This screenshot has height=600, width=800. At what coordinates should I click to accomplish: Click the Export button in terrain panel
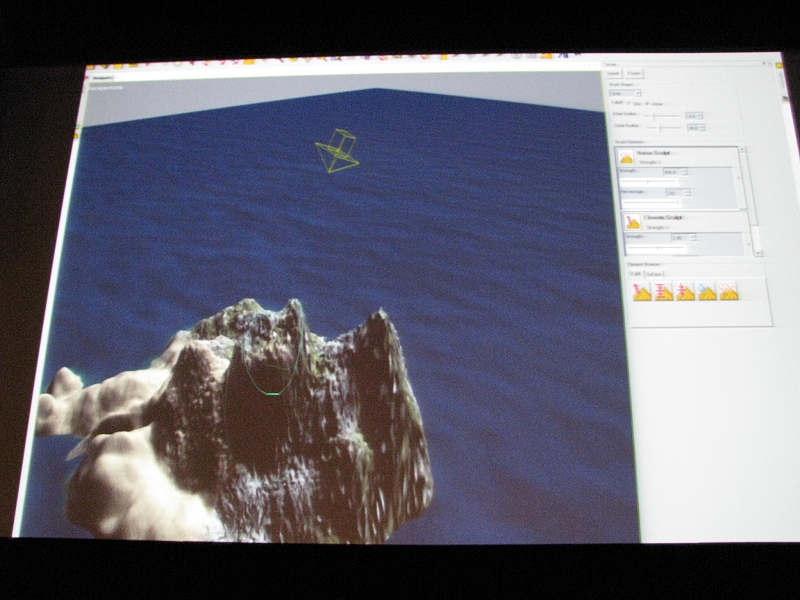[634, 73]
